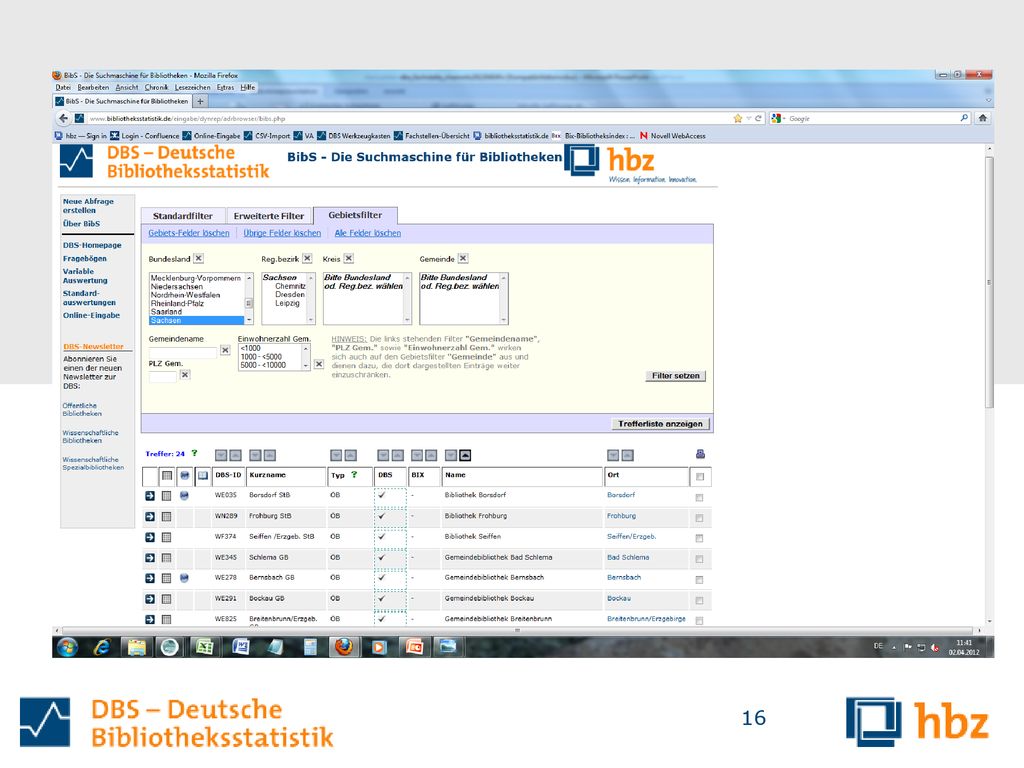The height and width of the screenshot is (768, 1024).
Task: Clear the Reg.bezirk filter with its X
Action: click(x=308, y=259)
